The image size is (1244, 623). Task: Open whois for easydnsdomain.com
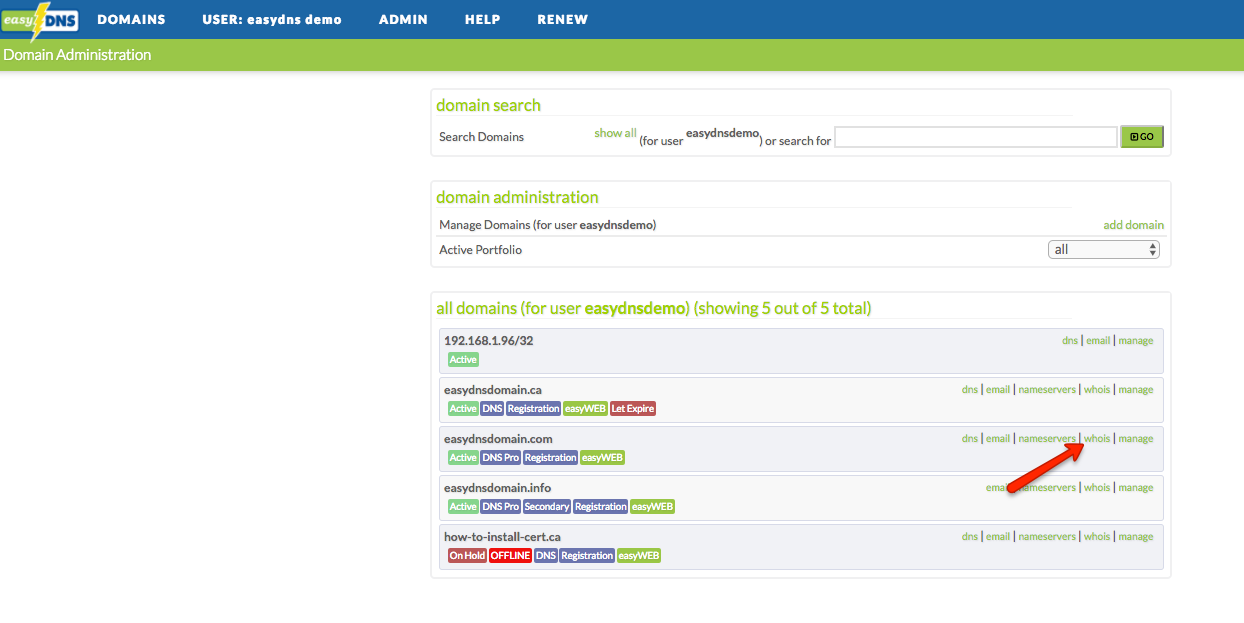click(x=1097, y=439)
